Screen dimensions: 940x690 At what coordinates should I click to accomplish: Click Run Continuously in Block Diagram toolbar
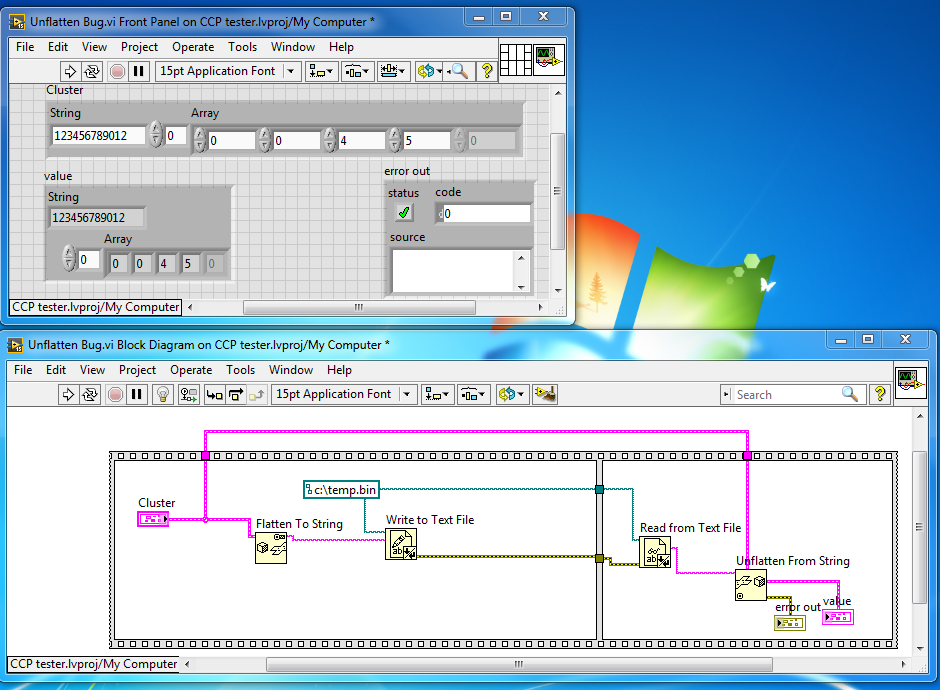(91, 394)
